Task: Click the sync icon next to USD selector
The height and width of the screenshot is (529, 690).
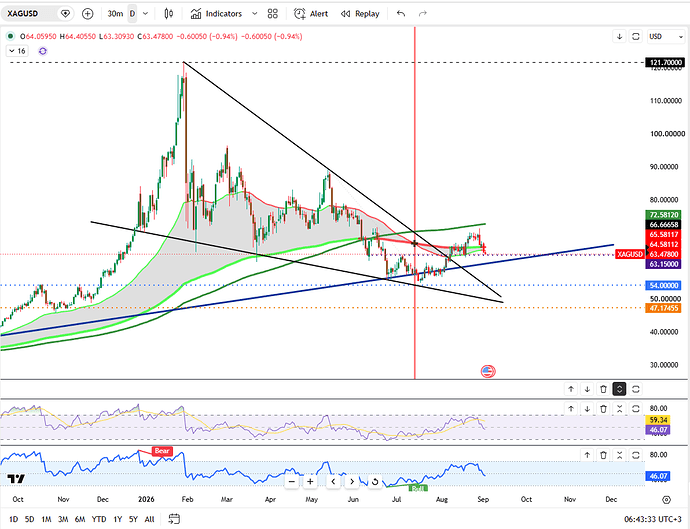Action: tap(635, 37)
